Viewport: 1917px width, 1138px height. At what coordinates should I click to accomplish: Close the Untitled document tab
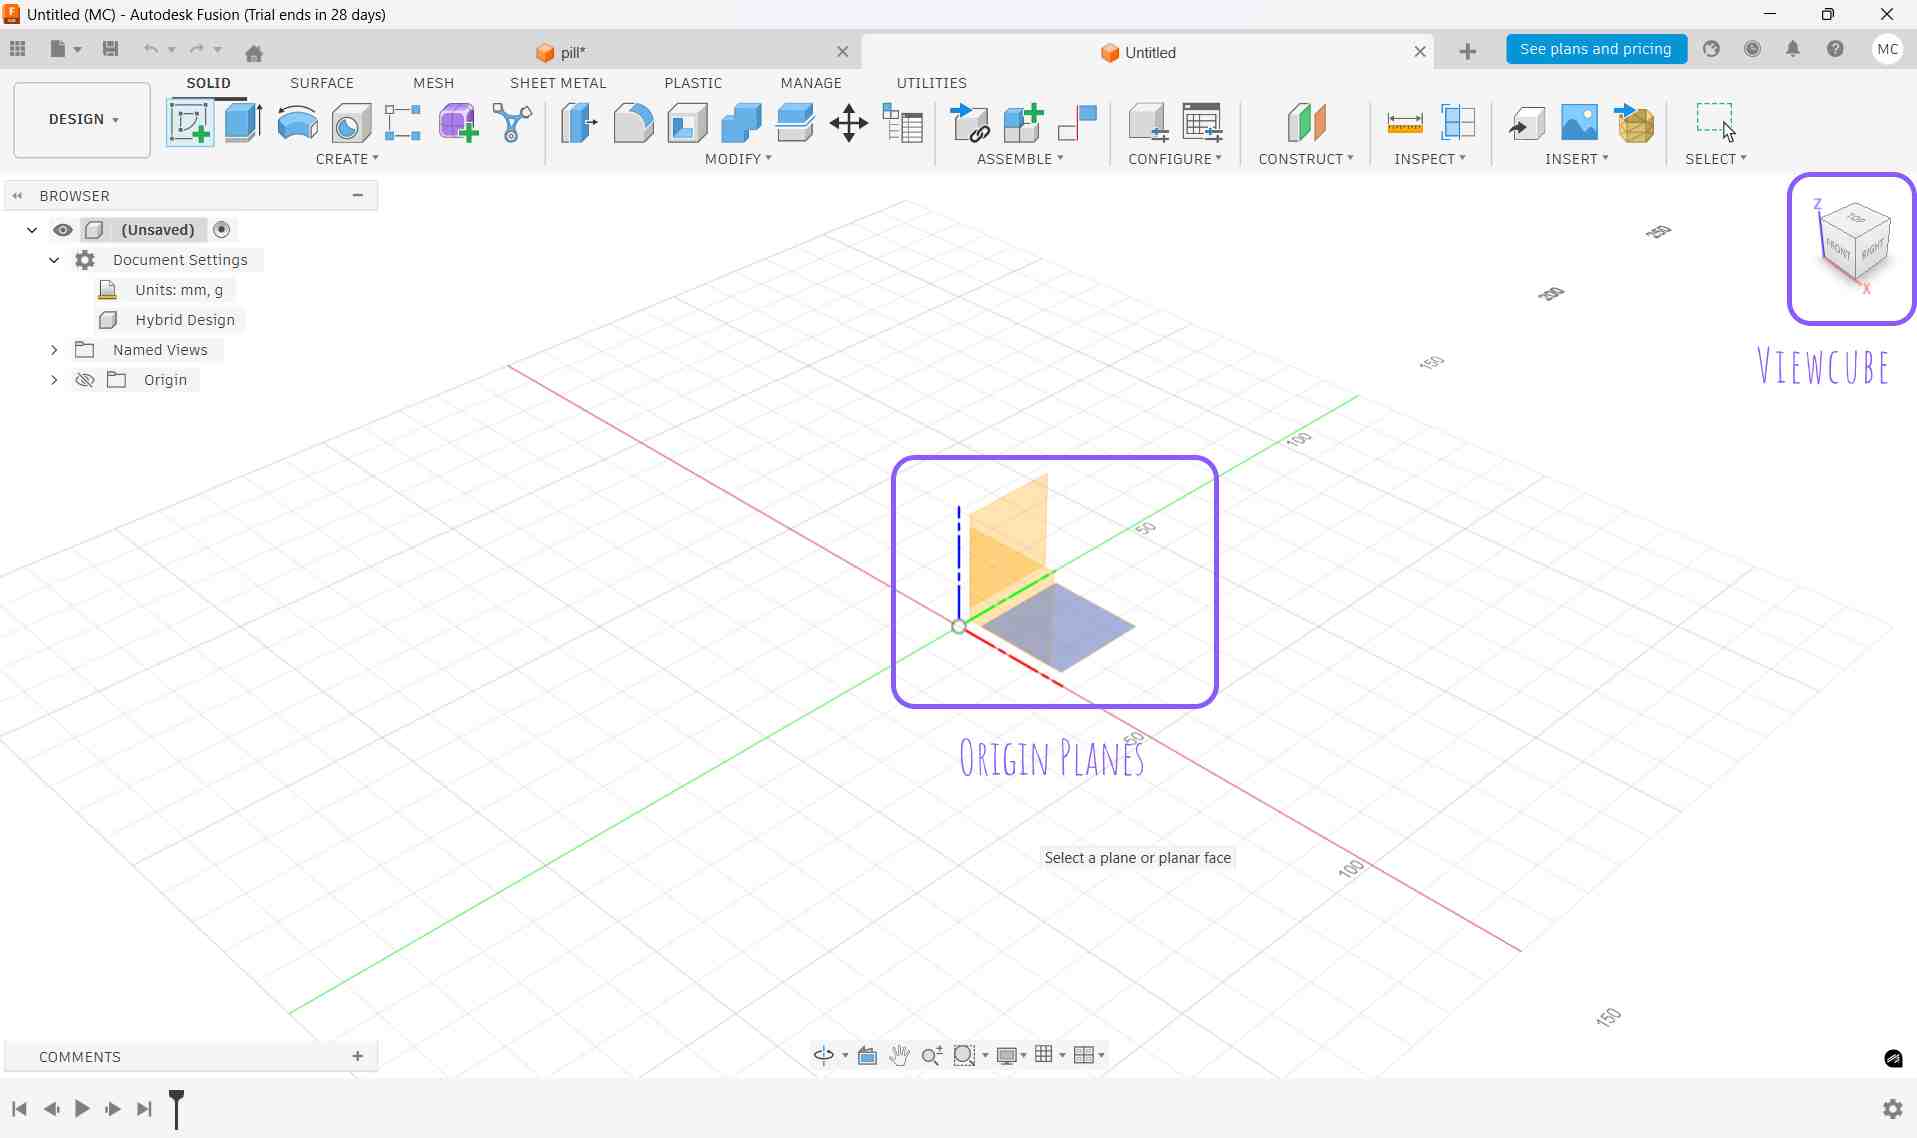coord(1420,52)
